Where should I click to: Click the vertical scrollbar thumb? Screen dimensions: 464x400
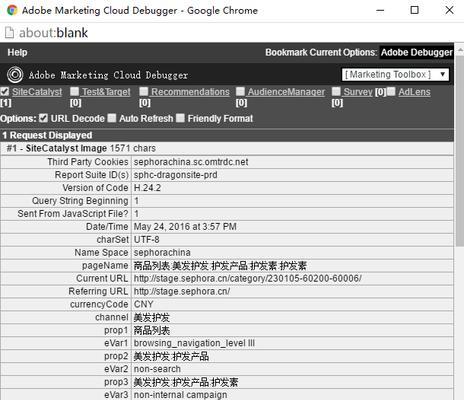pyautogui.click(x=459, y=152)
